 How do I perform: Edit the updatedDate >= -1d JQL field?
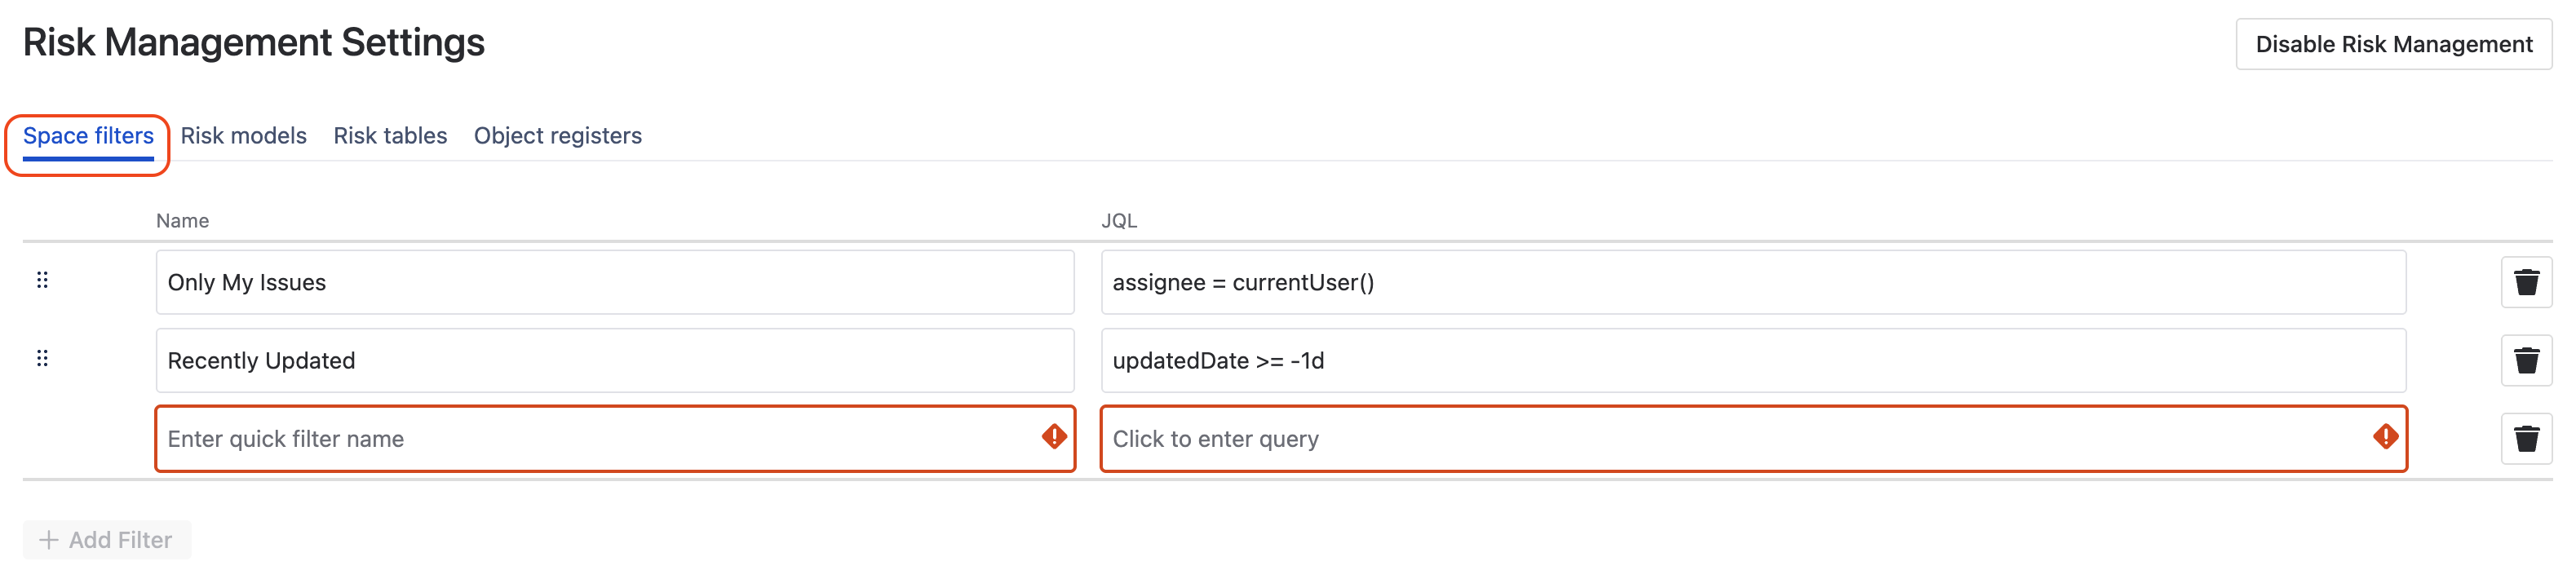coord(1754,360)
